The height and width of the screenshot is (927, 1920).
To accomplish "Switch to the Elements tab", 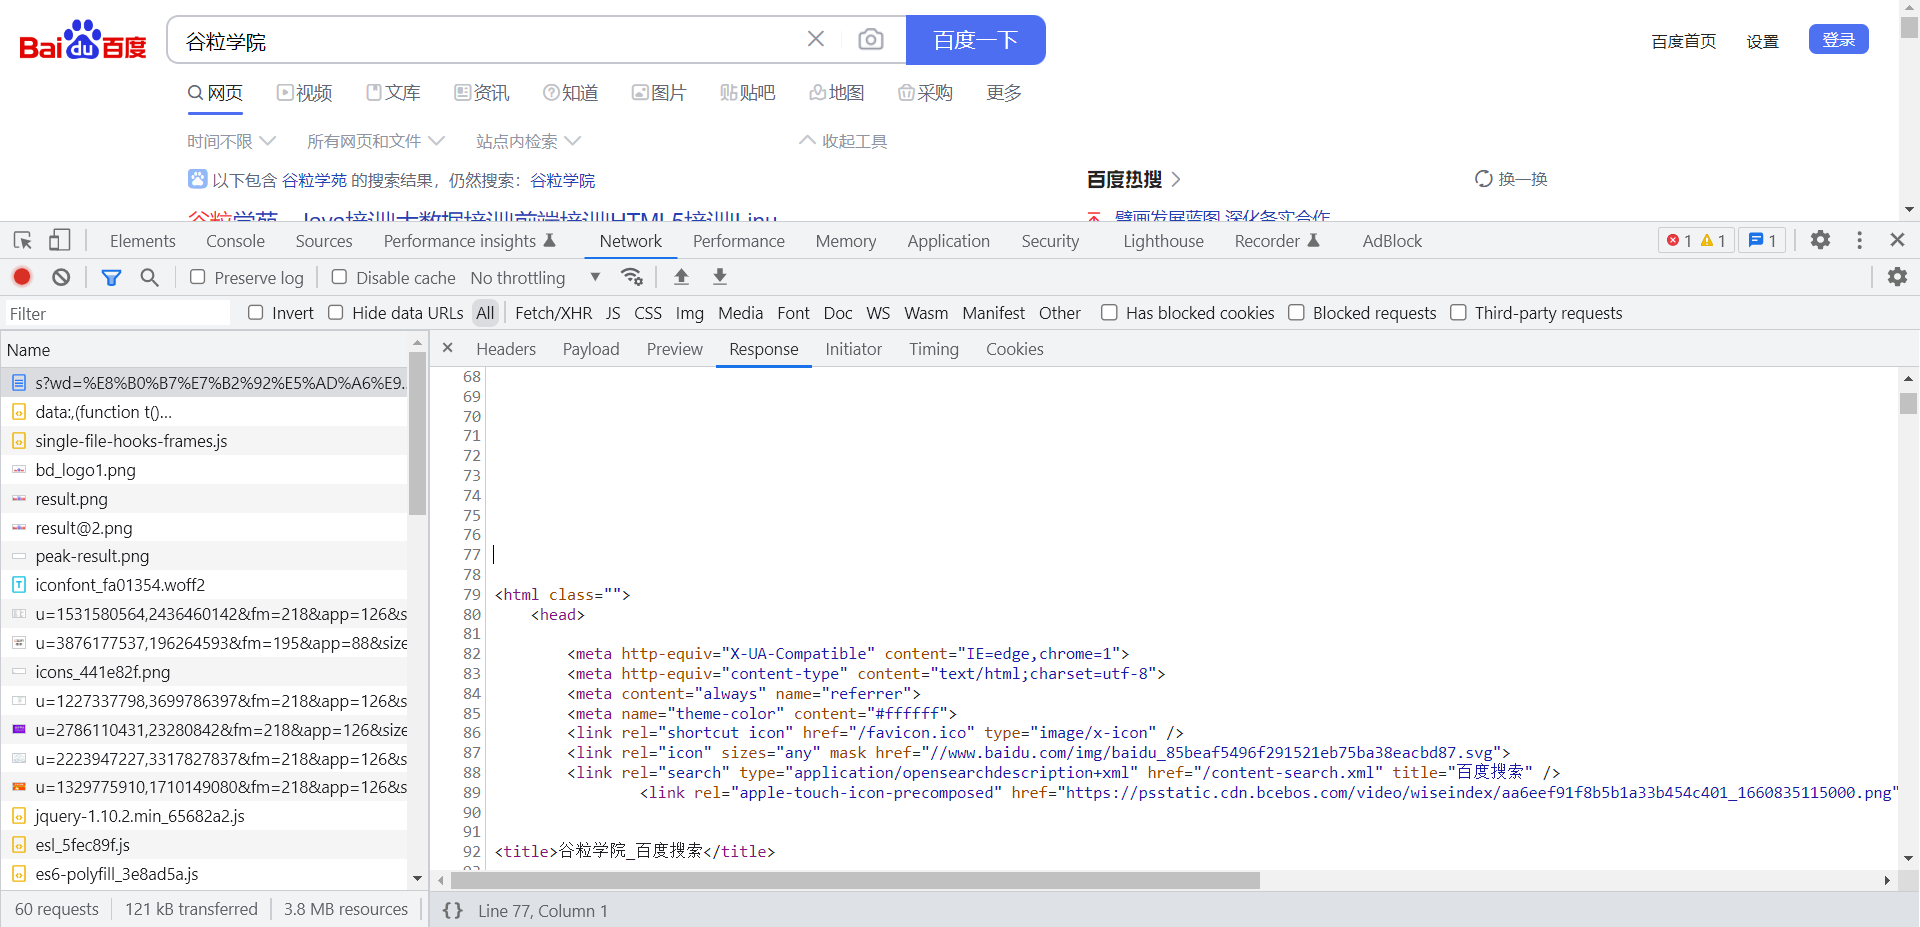I will click(142, 241).
